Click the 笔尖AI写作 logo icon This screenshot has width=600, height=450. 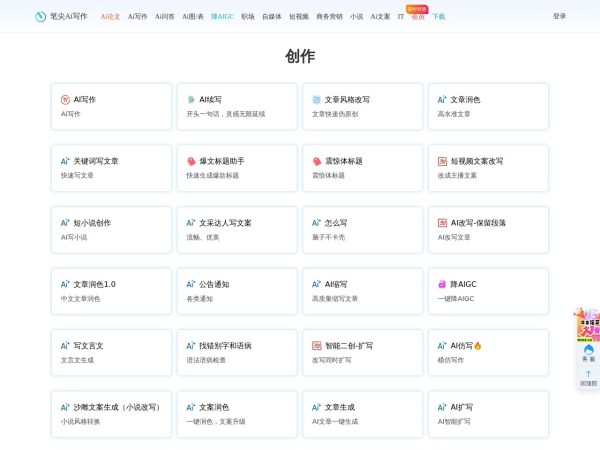(x=41, y=17)
